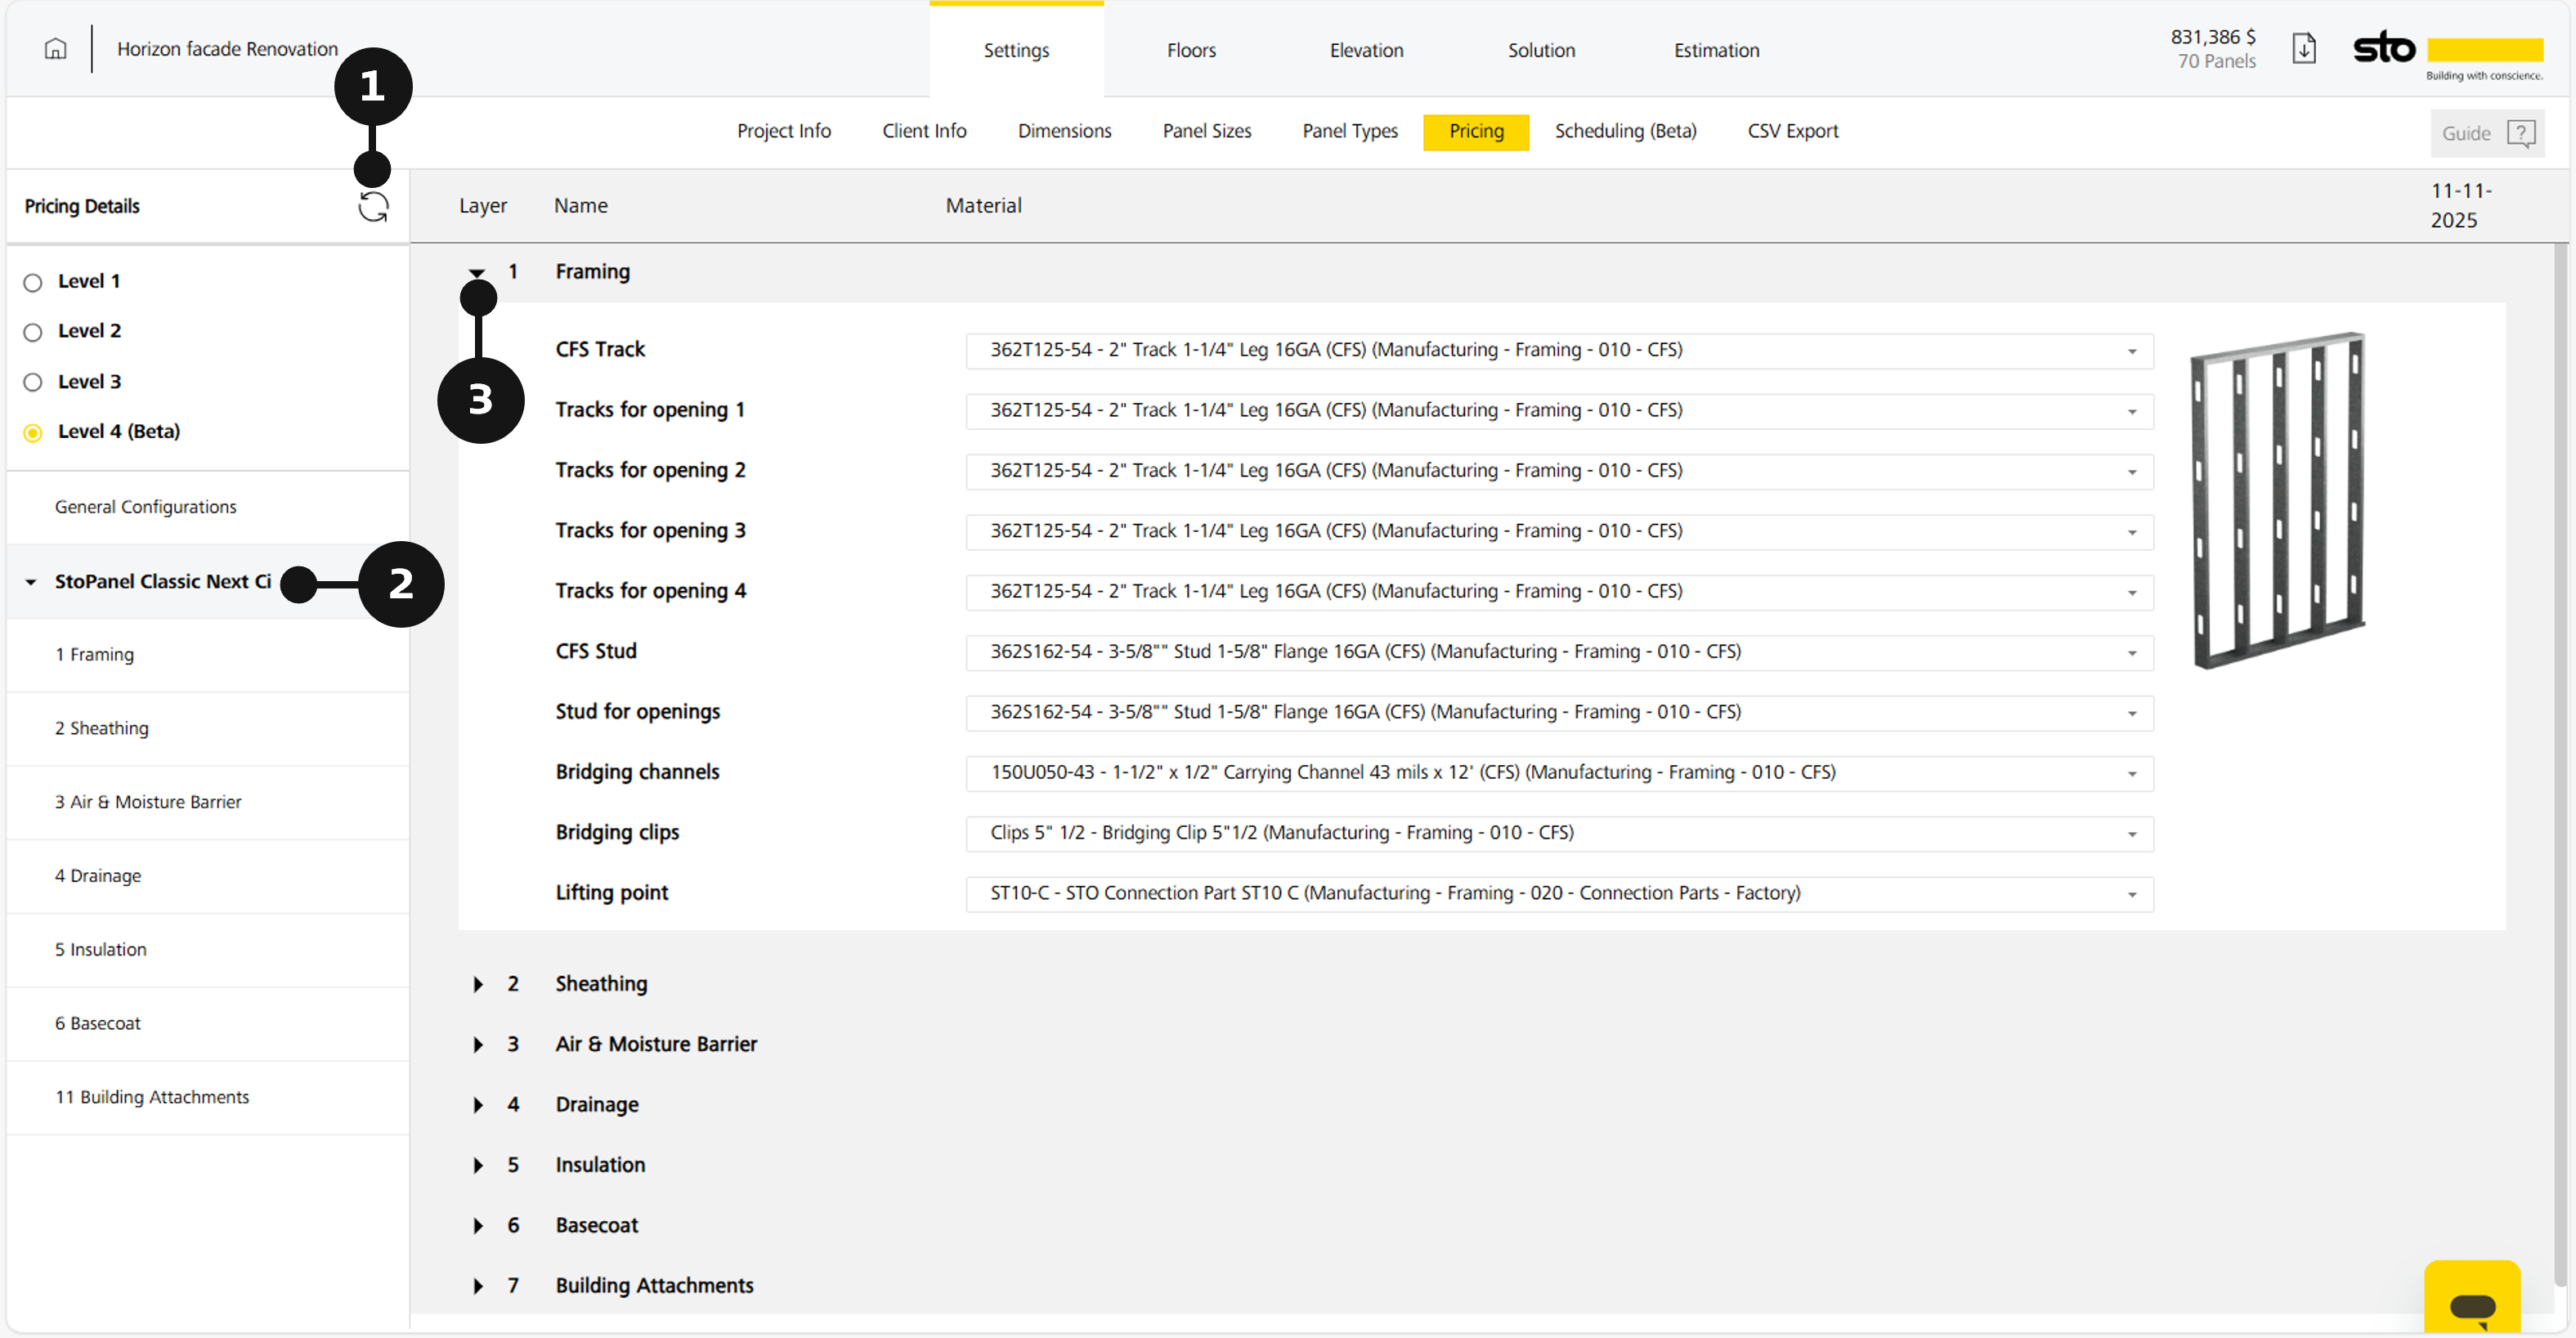This screenshot has width=2576, height=1338.
Task: Select Level 3 radio button
Action: click(33, 383)
